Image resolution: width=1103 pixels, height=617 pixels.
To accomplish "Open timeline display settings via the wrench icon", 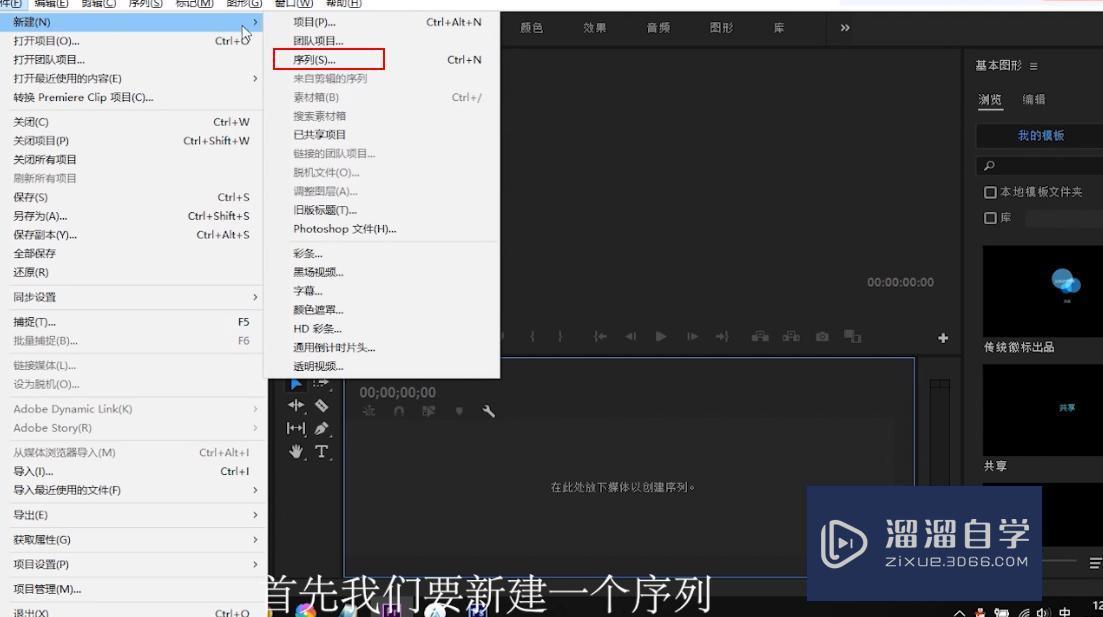I will coord(489,410).
